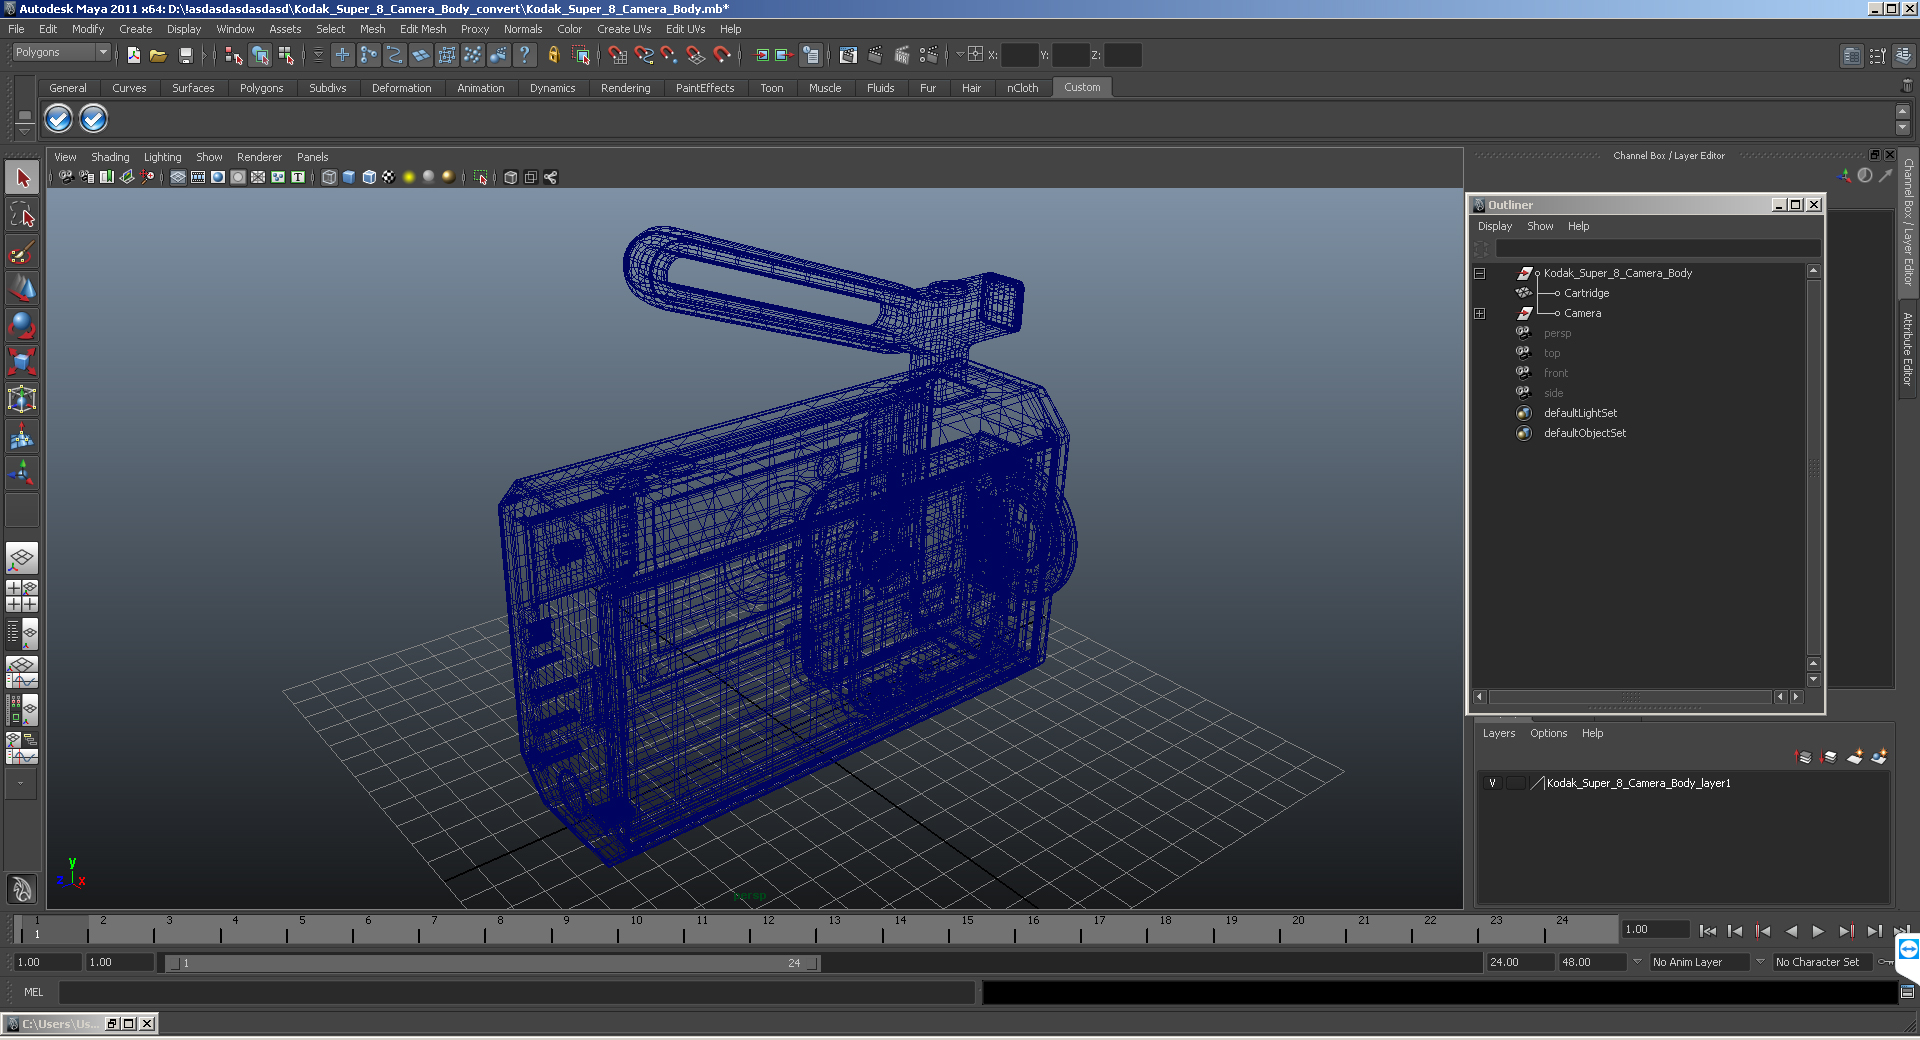Select the Universal Manipulator tool
This screenshot has height=1040, width=1920.
coord(22,399)
